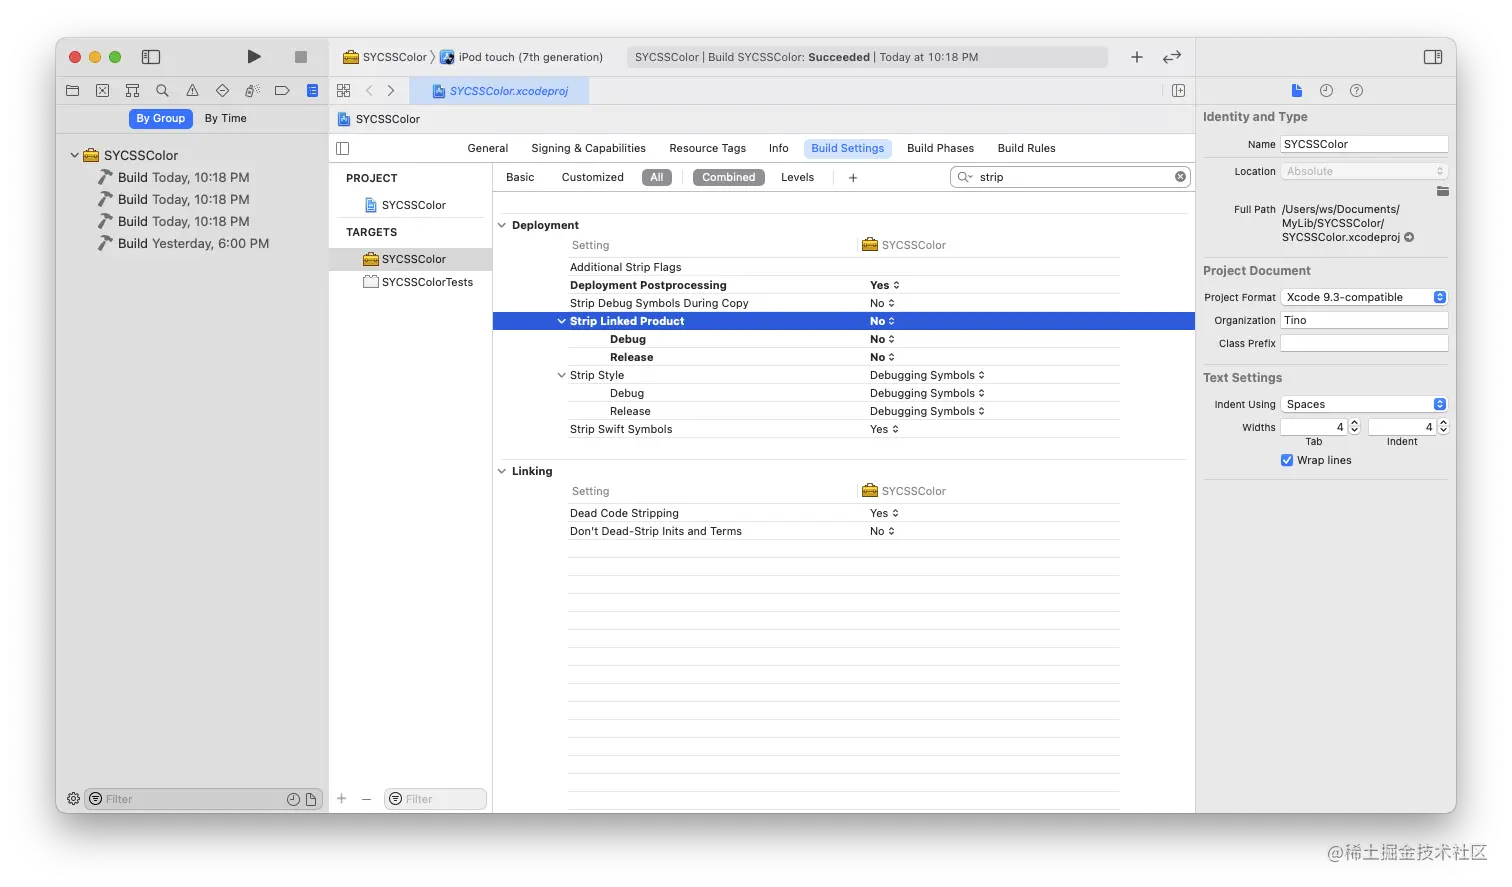Open the related items grid icon
This screenshot has width=1512, height=887.
[x=344, y=90]
